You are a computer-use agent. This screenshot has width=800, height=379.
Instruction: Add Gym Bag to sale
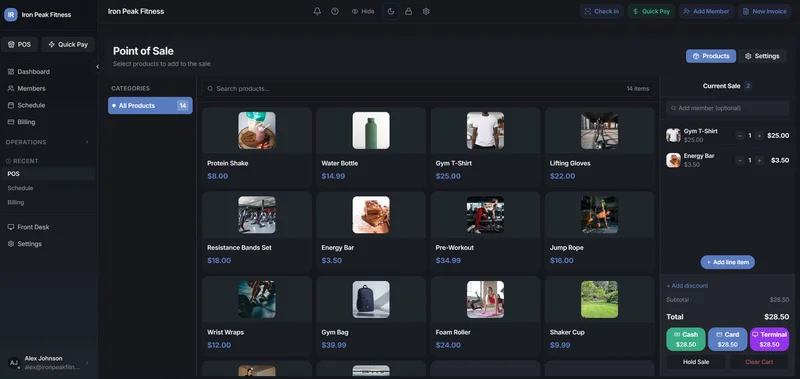pyautogui.click(x=371, y=316)
